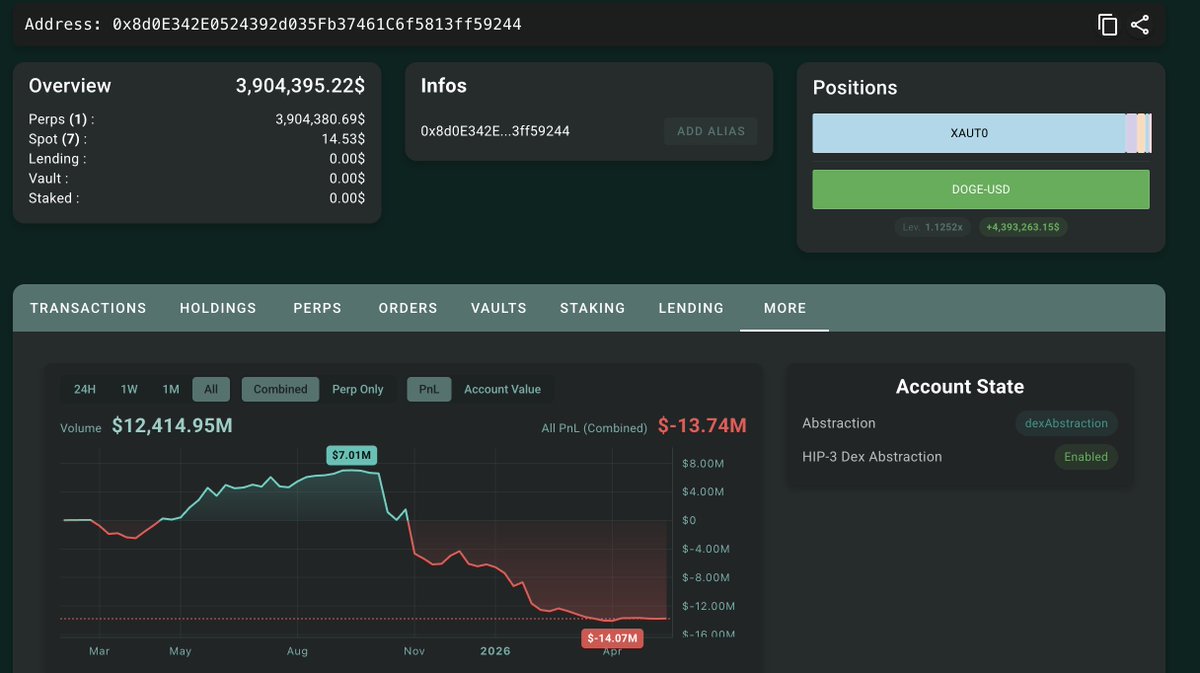Click the shortened address in Infos

click(495, 131)
